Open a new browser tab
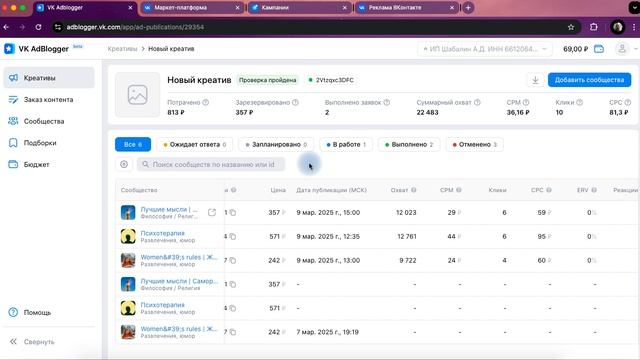This screenshot has height=360, width=640. coord(468,7)
